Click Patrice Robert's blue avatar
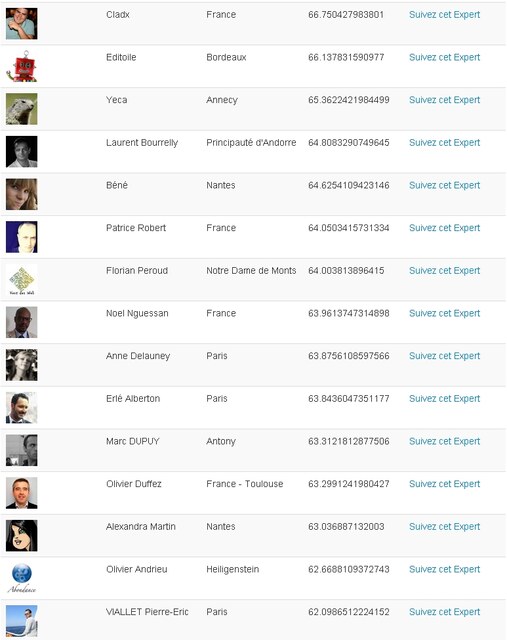The height and width of the screenshot is (640, 507). [x=22, y=237]
